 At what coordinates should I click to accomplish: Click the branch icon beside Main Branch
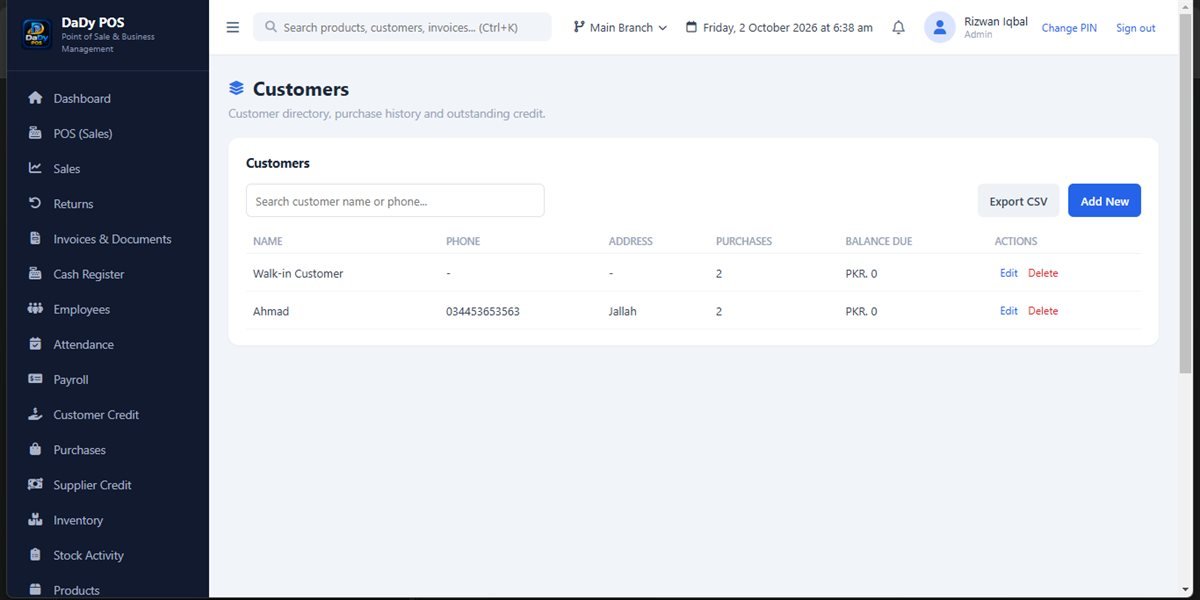tap(579, 27)
